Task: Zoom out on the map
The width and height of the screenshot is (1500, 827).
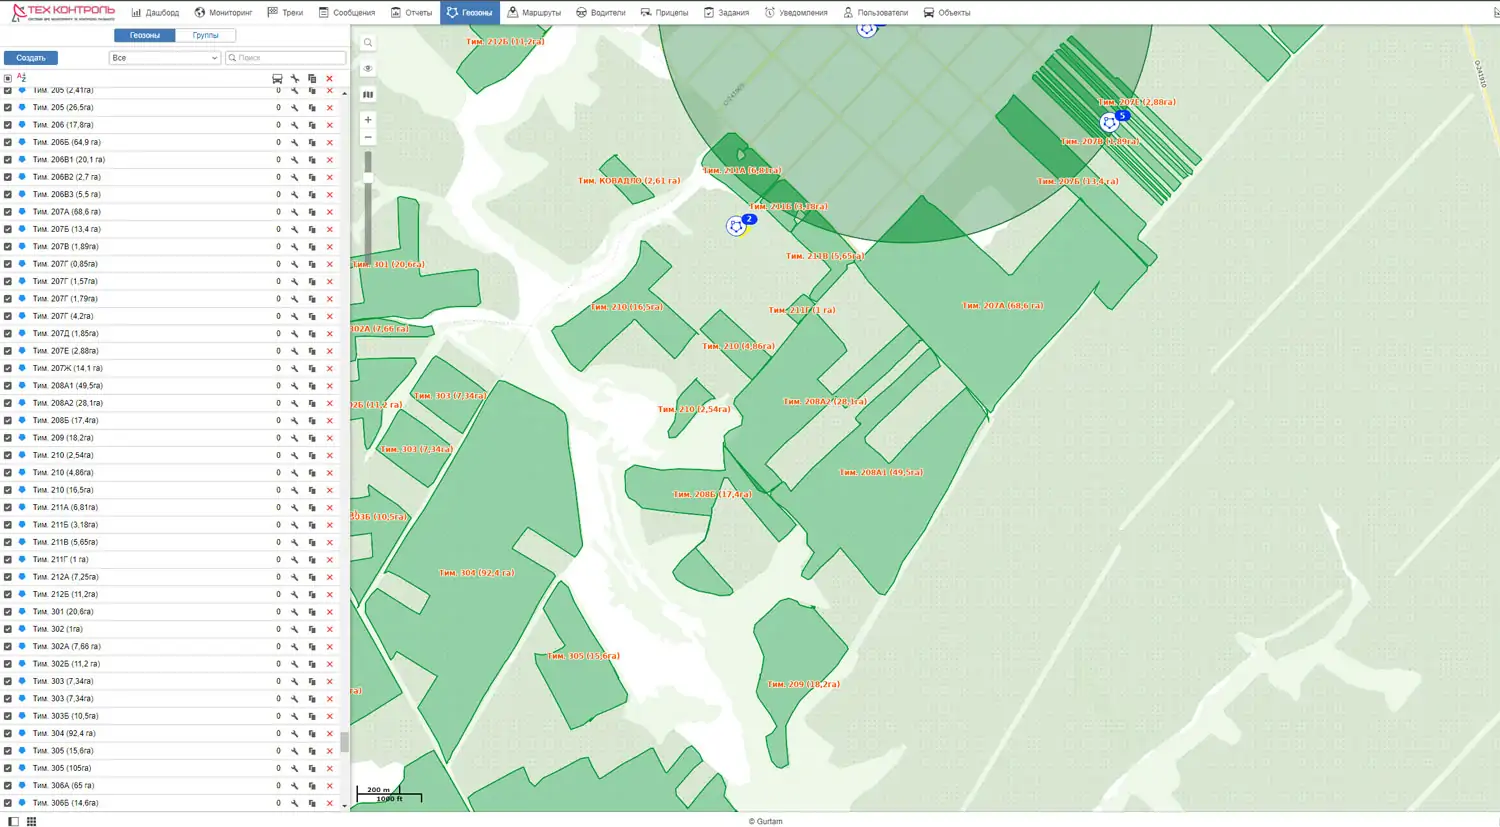Action: pos(368,137)
